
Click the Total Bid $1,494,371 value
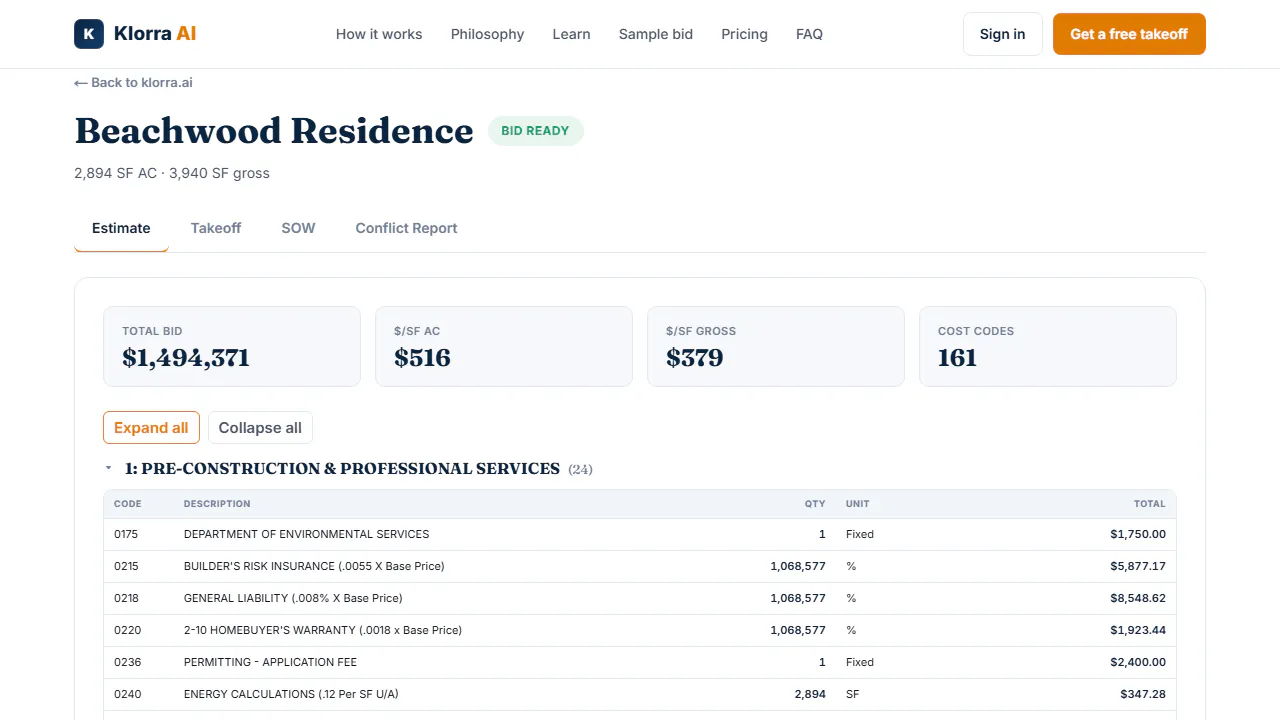(186, 358)
